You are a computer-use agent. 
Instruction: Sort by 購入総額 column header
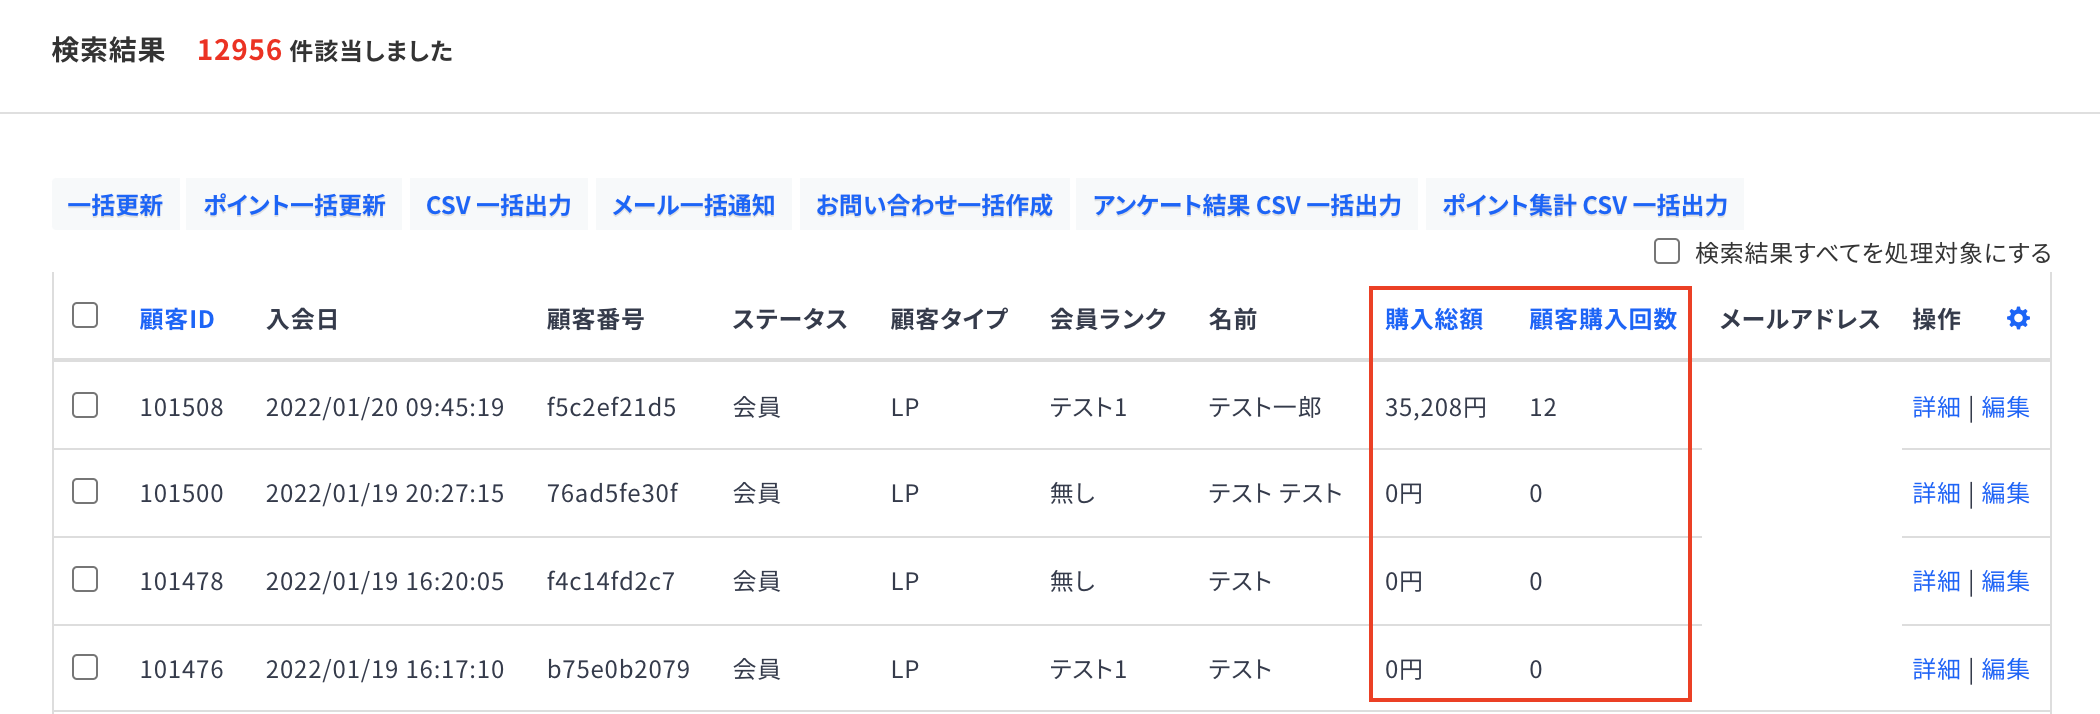click(x=1433, y=320)
